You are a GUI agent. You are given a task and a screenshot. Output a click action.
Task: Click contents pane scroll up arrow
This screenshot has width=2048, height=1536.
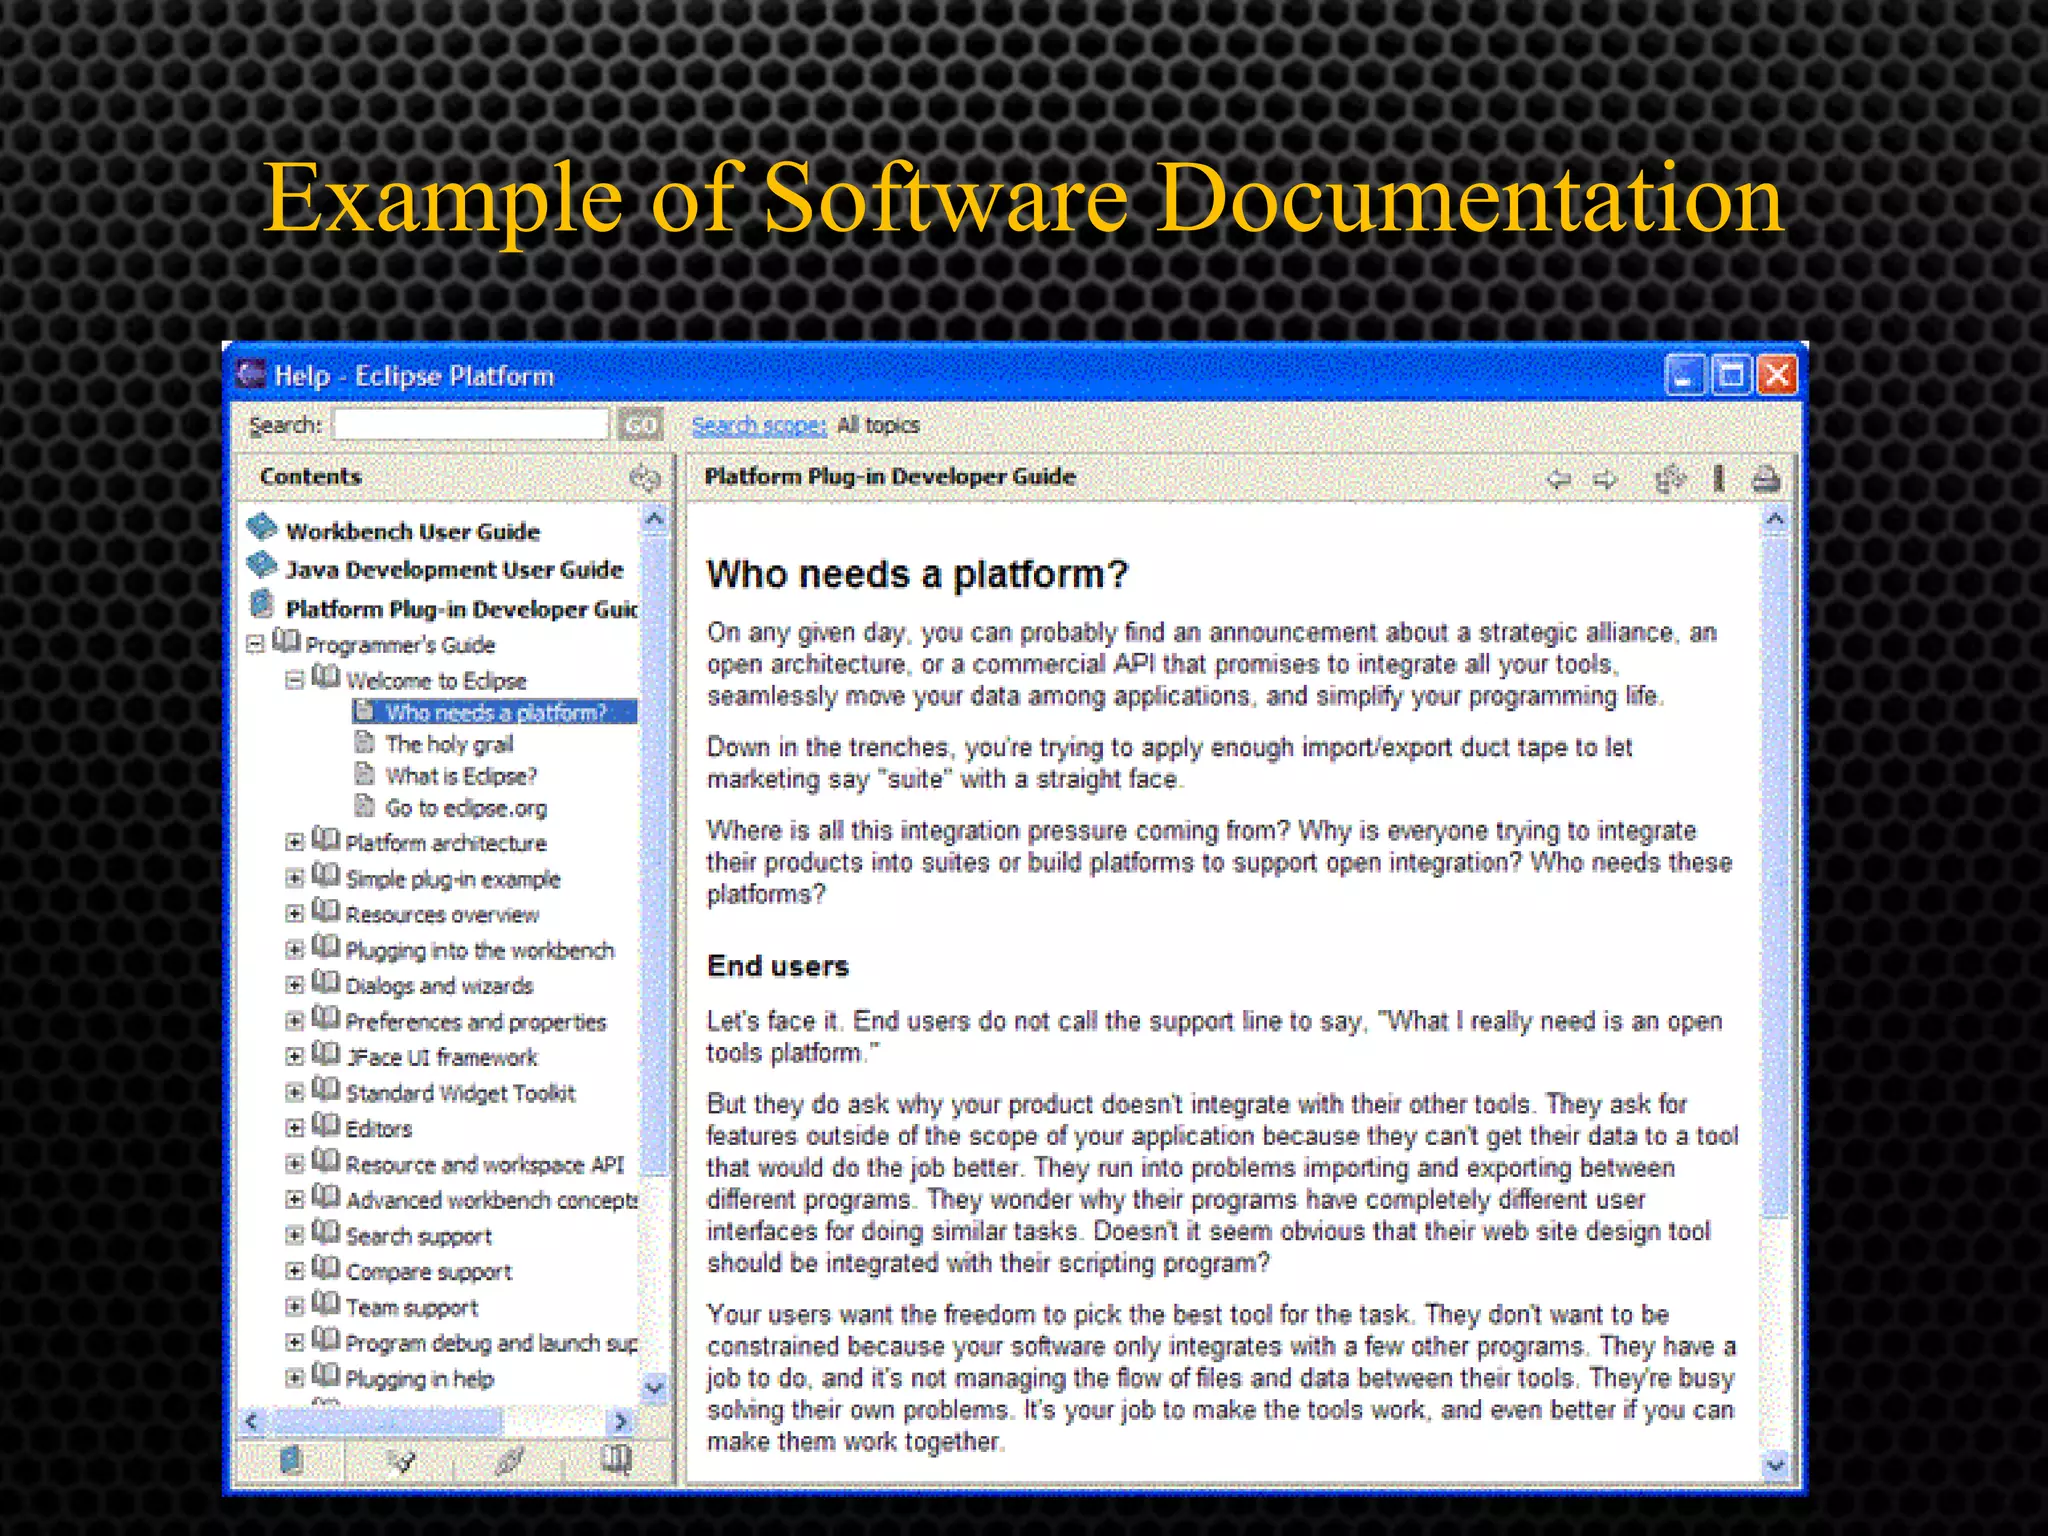coord(654,518)
